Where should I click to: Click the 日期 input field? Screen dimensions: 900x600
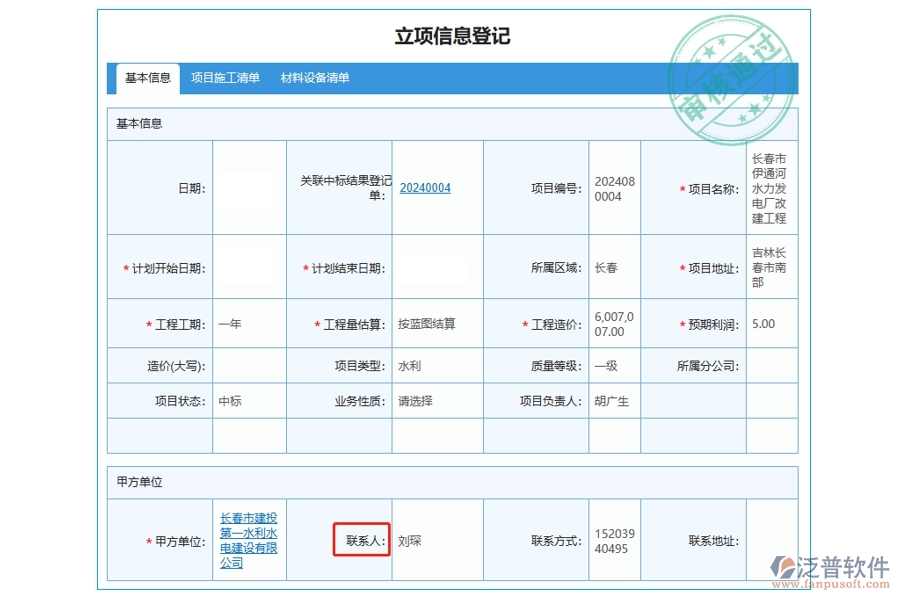pyautogui.click(x=248, y=187)
